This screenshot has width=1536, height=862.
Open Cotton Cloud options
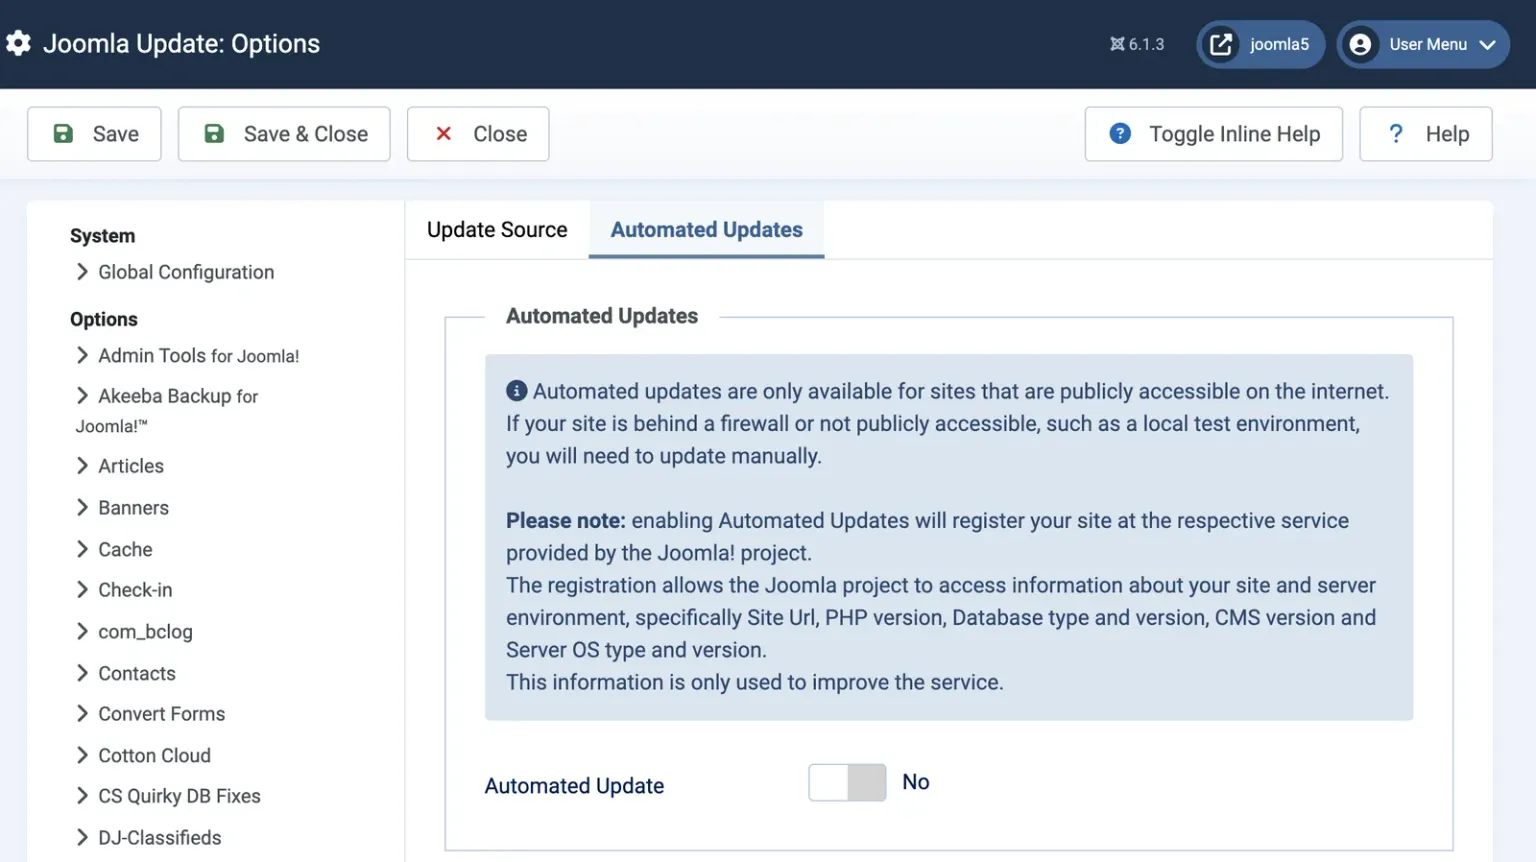[155, 756]
